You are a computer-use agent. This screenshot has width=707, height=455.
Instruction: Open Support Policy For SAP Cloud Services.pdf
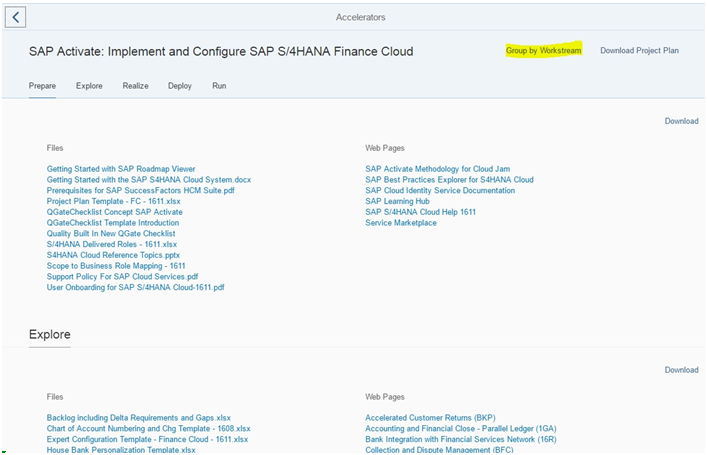(x=122, y=277)
